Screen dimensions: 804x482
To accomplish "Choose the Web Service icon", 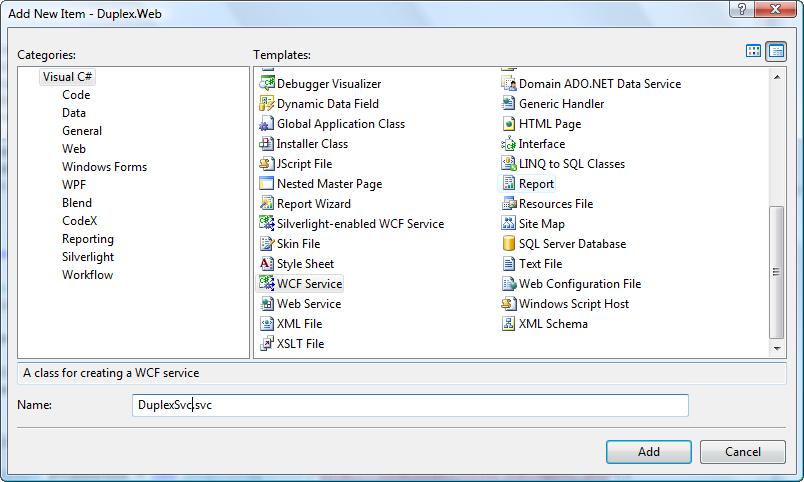I will coord(267,303).
